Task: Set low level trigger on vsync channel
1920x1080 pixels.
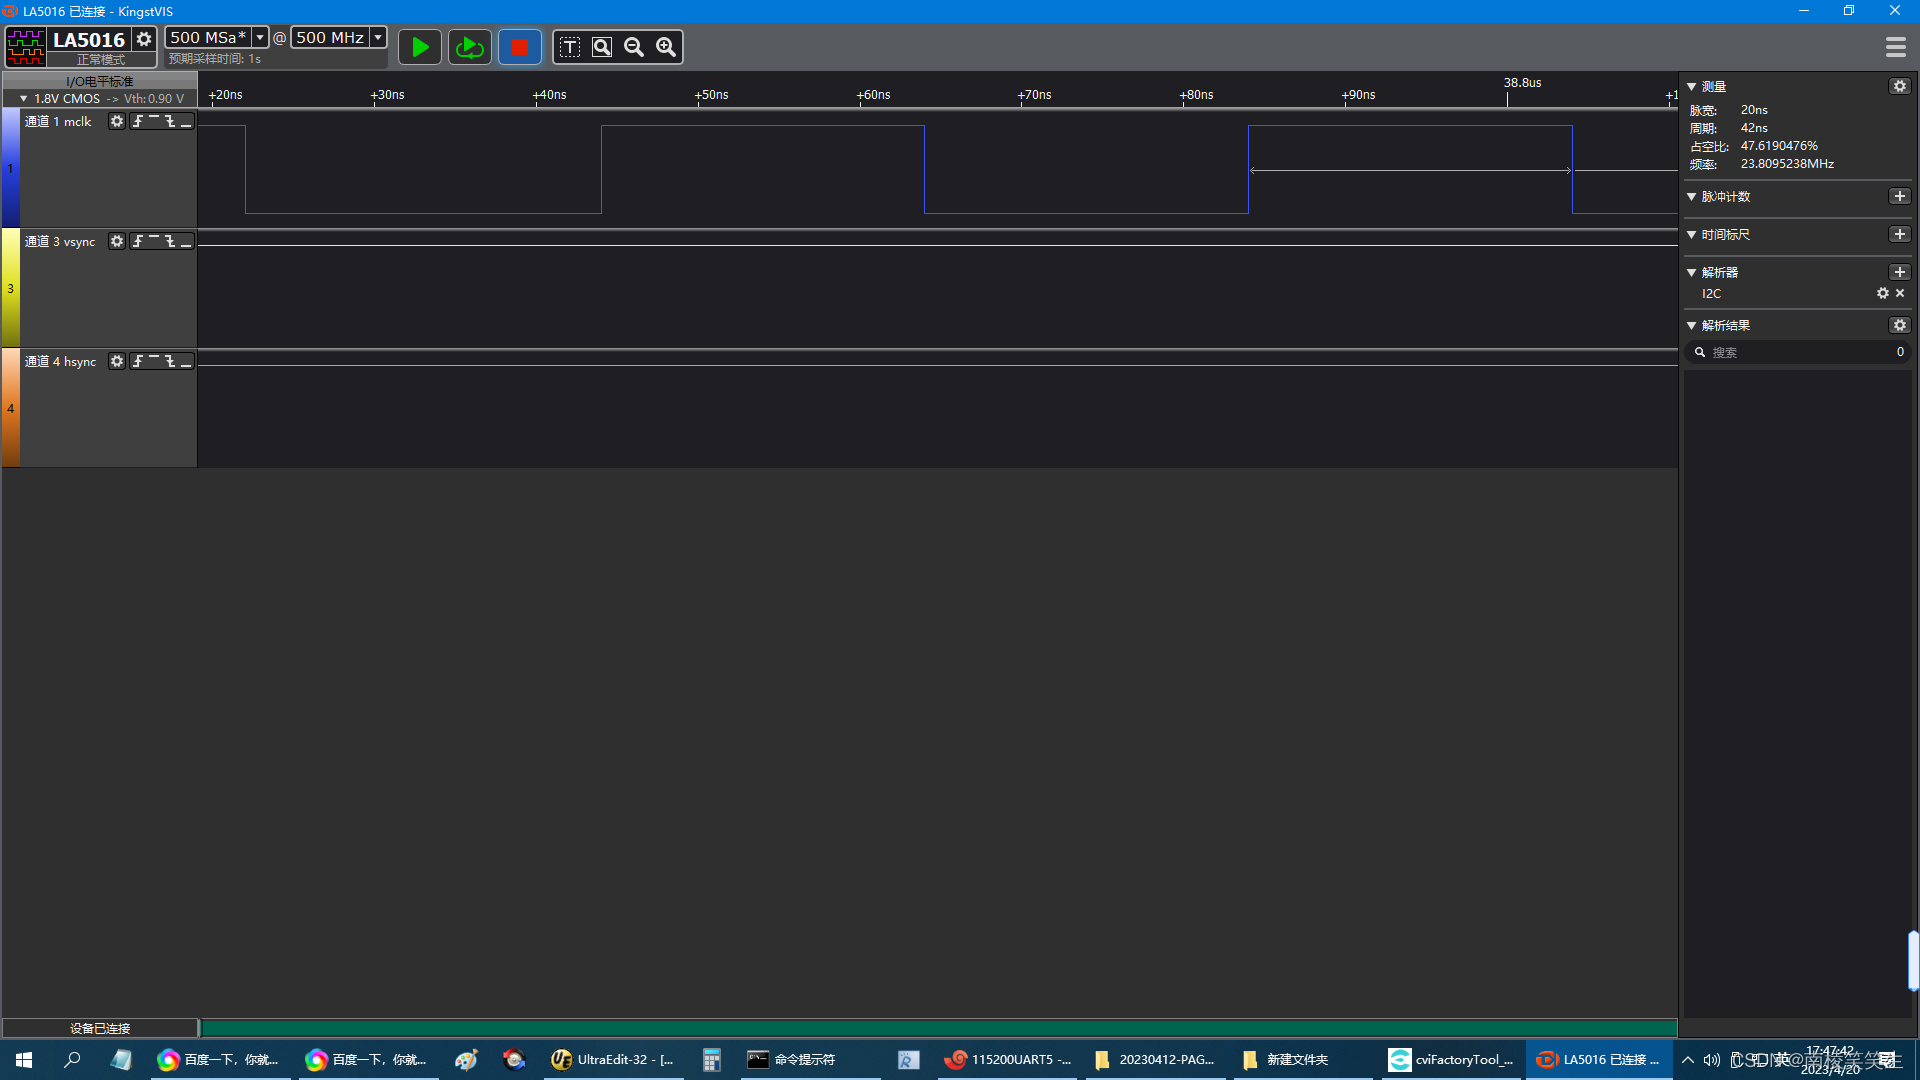Action: 186,241
